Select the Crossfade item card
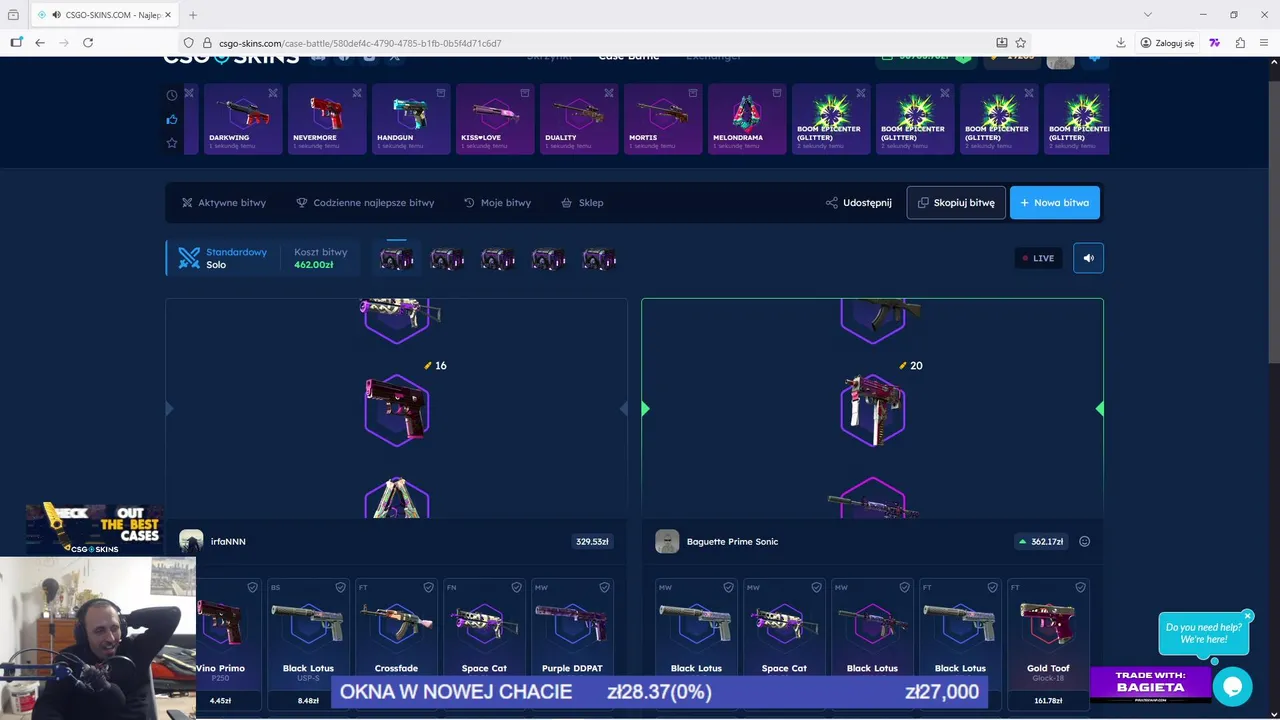 click(x=396, y=645)
